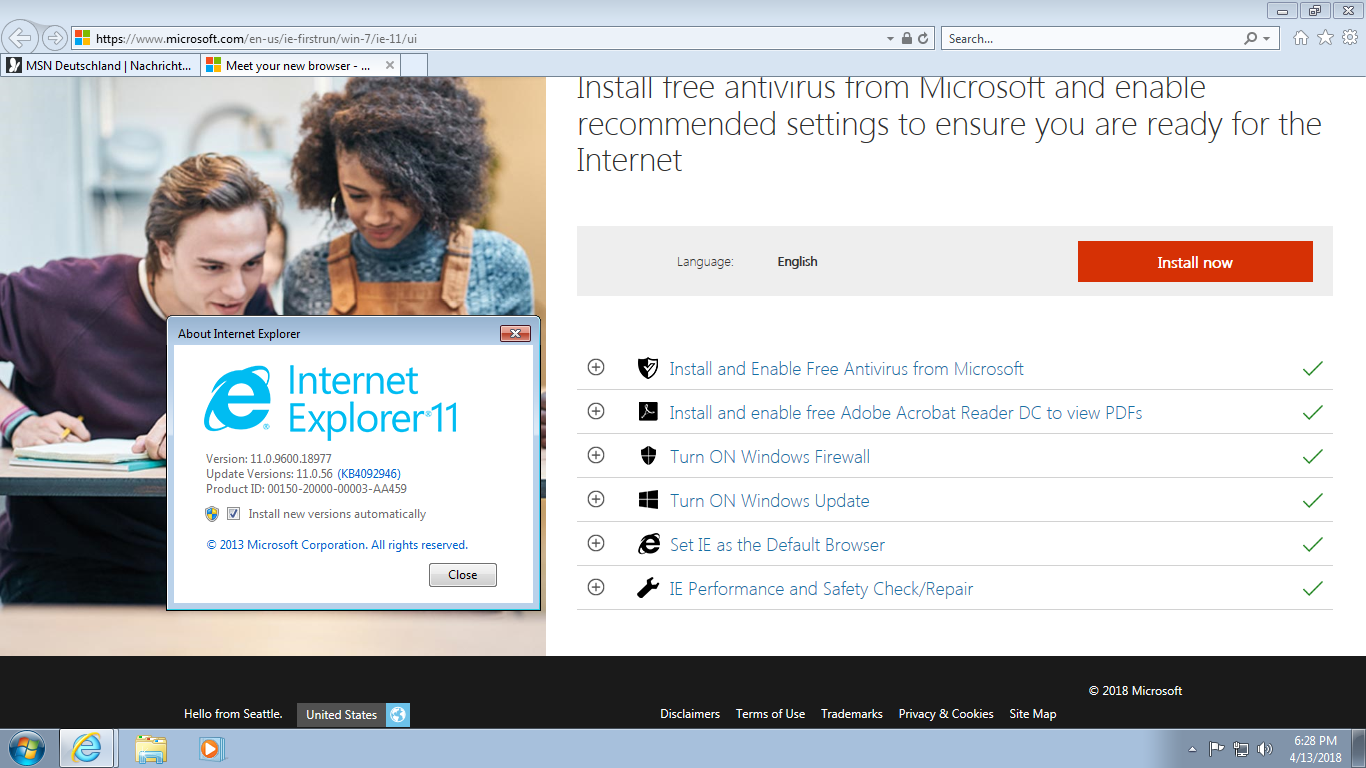The width and height of the screenshot is (1366, 768).
Task: Click the Install now button
Action: coord(1195,262)
